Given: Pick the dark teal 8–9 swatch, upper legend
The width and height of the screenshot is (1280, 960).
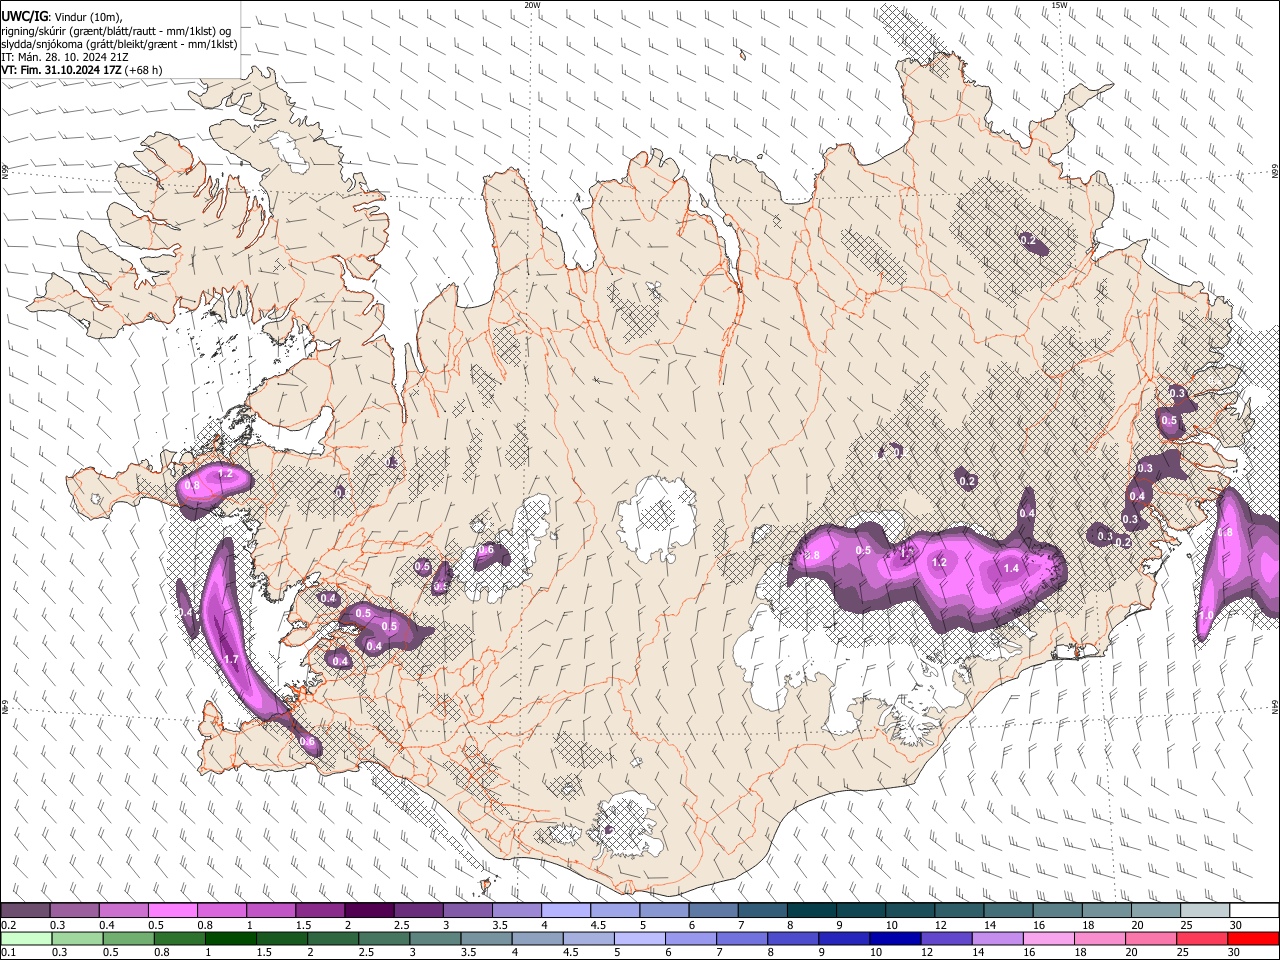Looking at the screenshot, I should (812, 911).
